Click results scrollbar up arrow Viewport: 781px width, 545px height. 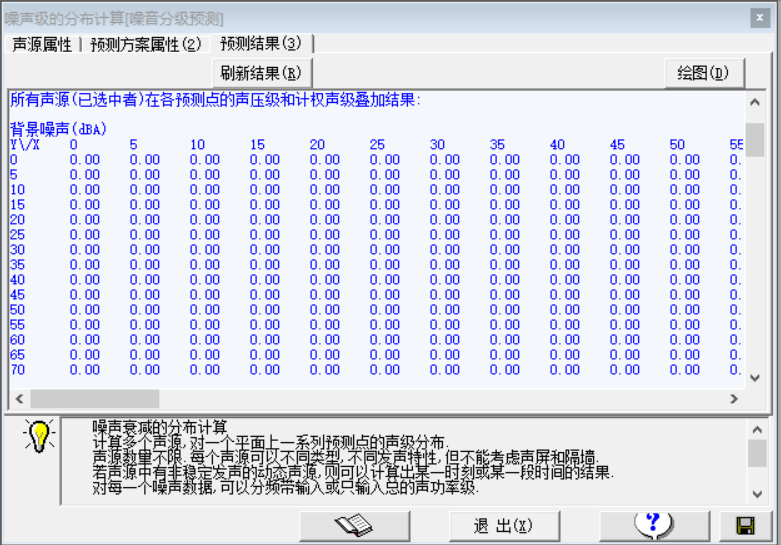click(x=755, y=102)
